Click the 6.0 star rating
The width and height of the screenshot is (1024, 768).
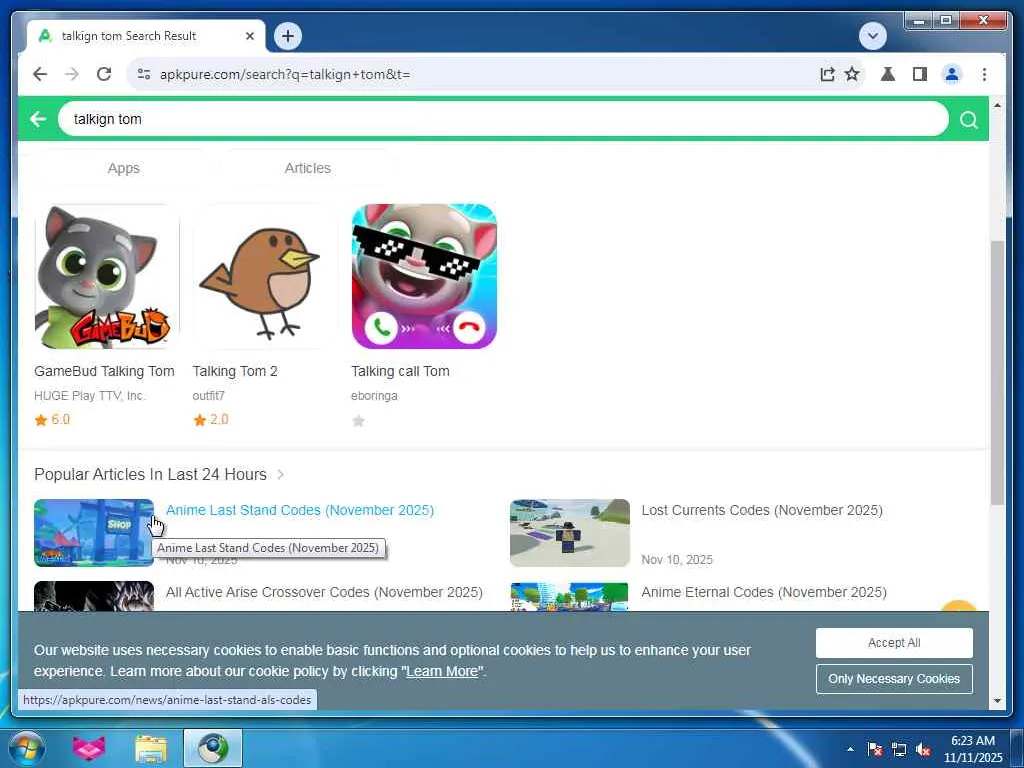52,420
